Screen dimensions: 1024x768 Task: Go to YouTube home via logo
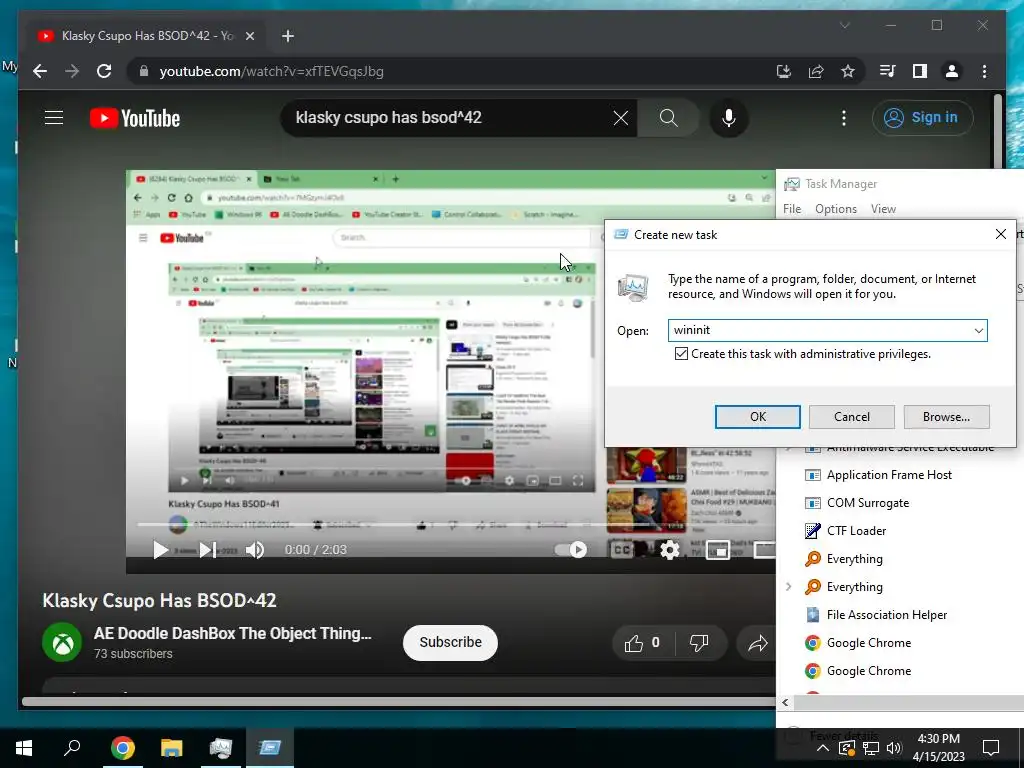coord(135,118)
